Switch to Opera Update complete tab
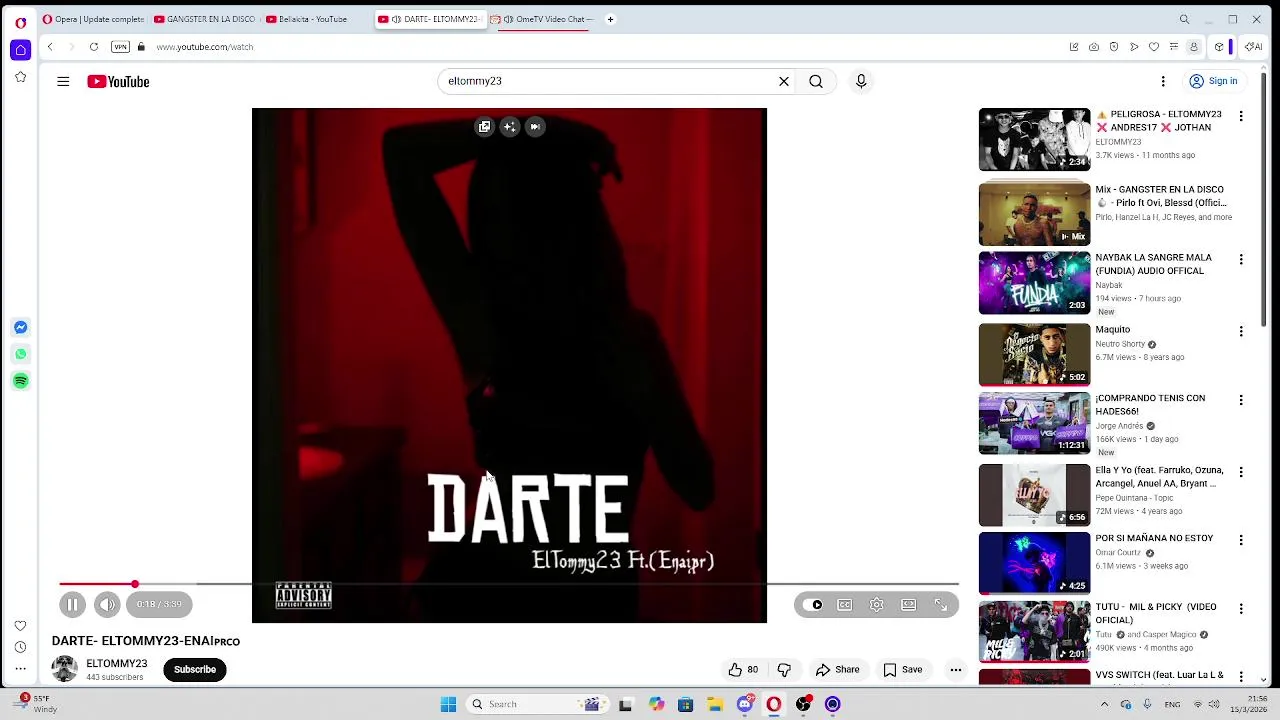The image size is (1280, 720). point(93,19)
